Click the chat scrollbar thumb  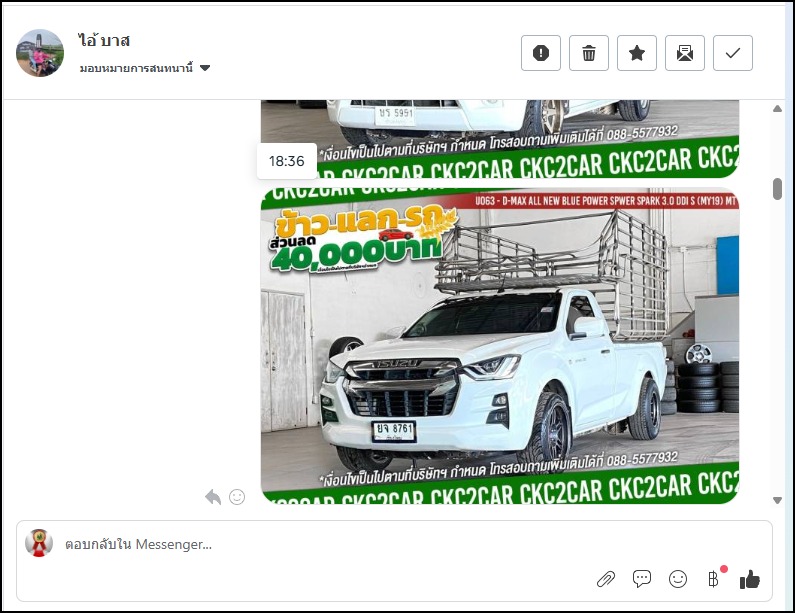777,189
